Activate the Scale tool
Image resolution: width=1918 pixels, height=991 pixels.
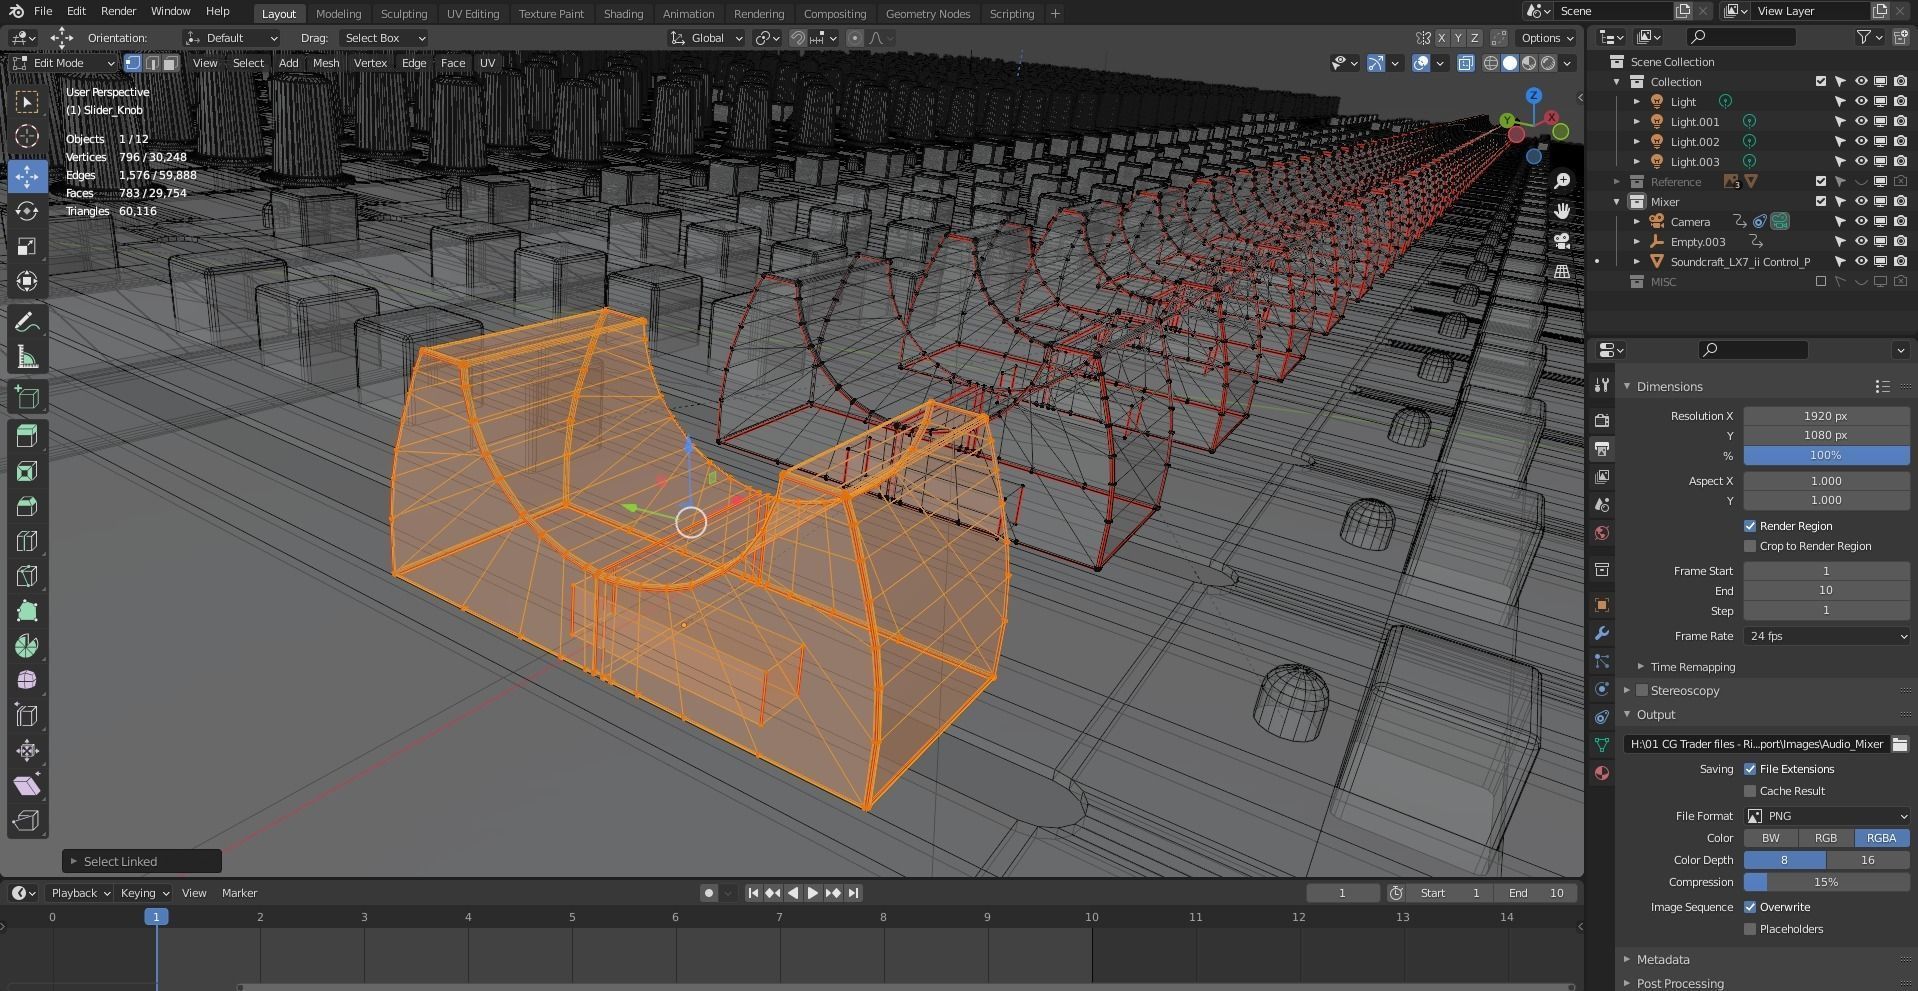(x=27, y=246)
